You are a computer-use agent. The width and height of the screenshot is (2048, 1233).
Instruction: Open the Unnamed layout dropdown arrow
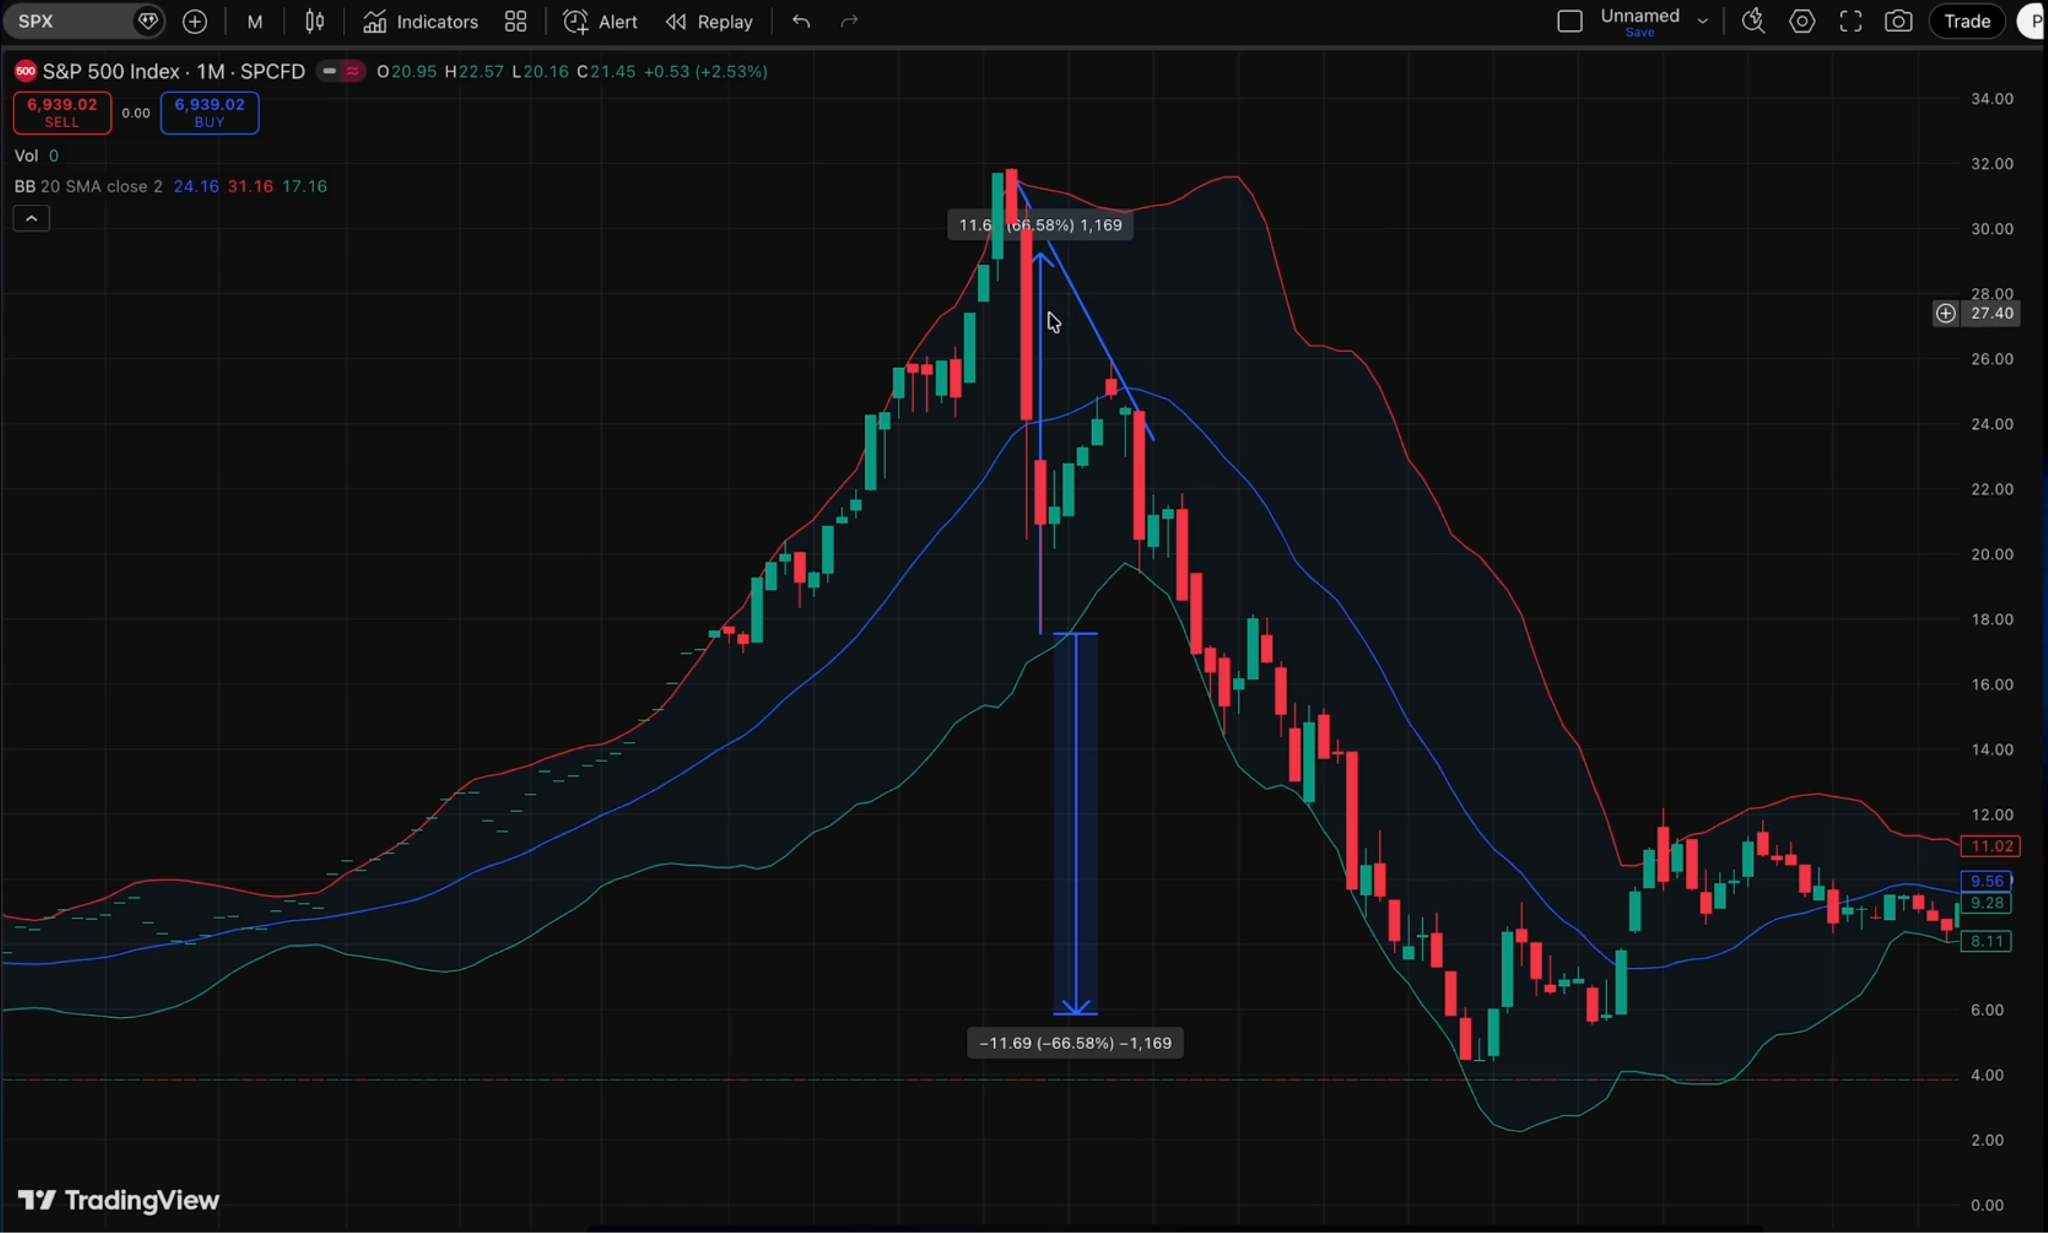coord(1703,22)
